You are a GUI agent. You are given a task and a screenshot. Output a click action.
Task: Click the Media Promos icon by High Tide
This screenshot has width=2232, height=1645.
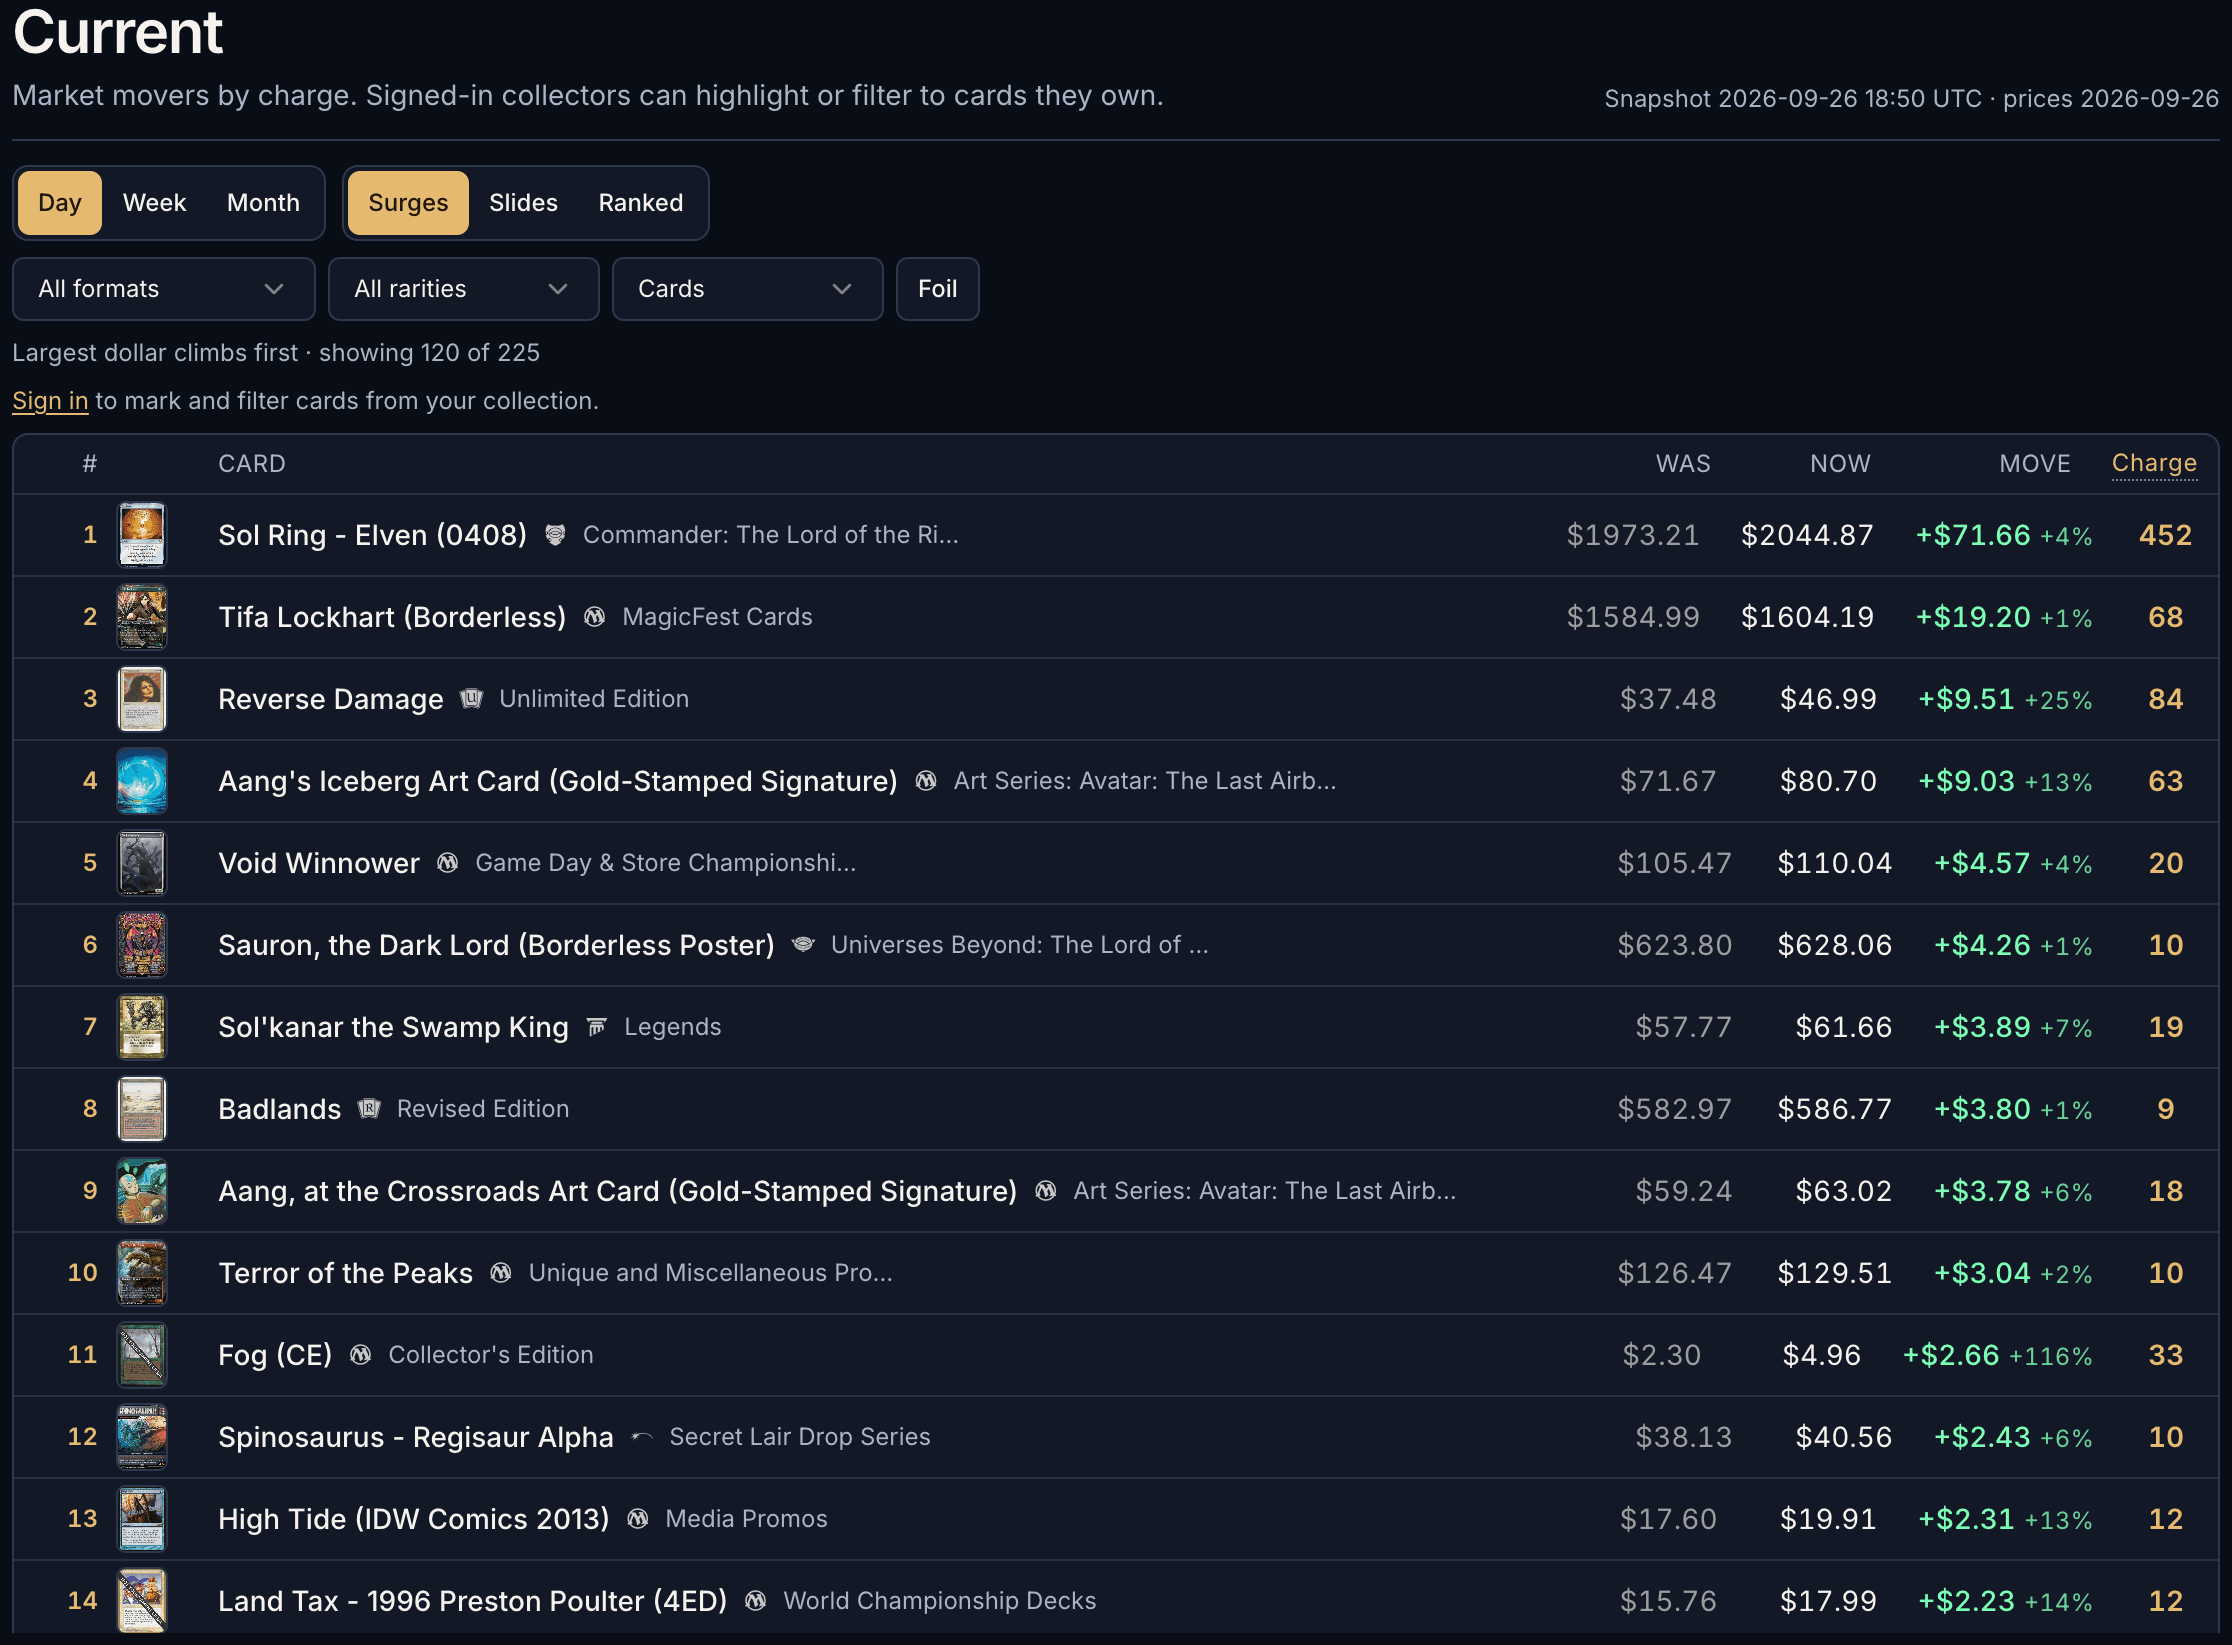tap(637, 1519)
